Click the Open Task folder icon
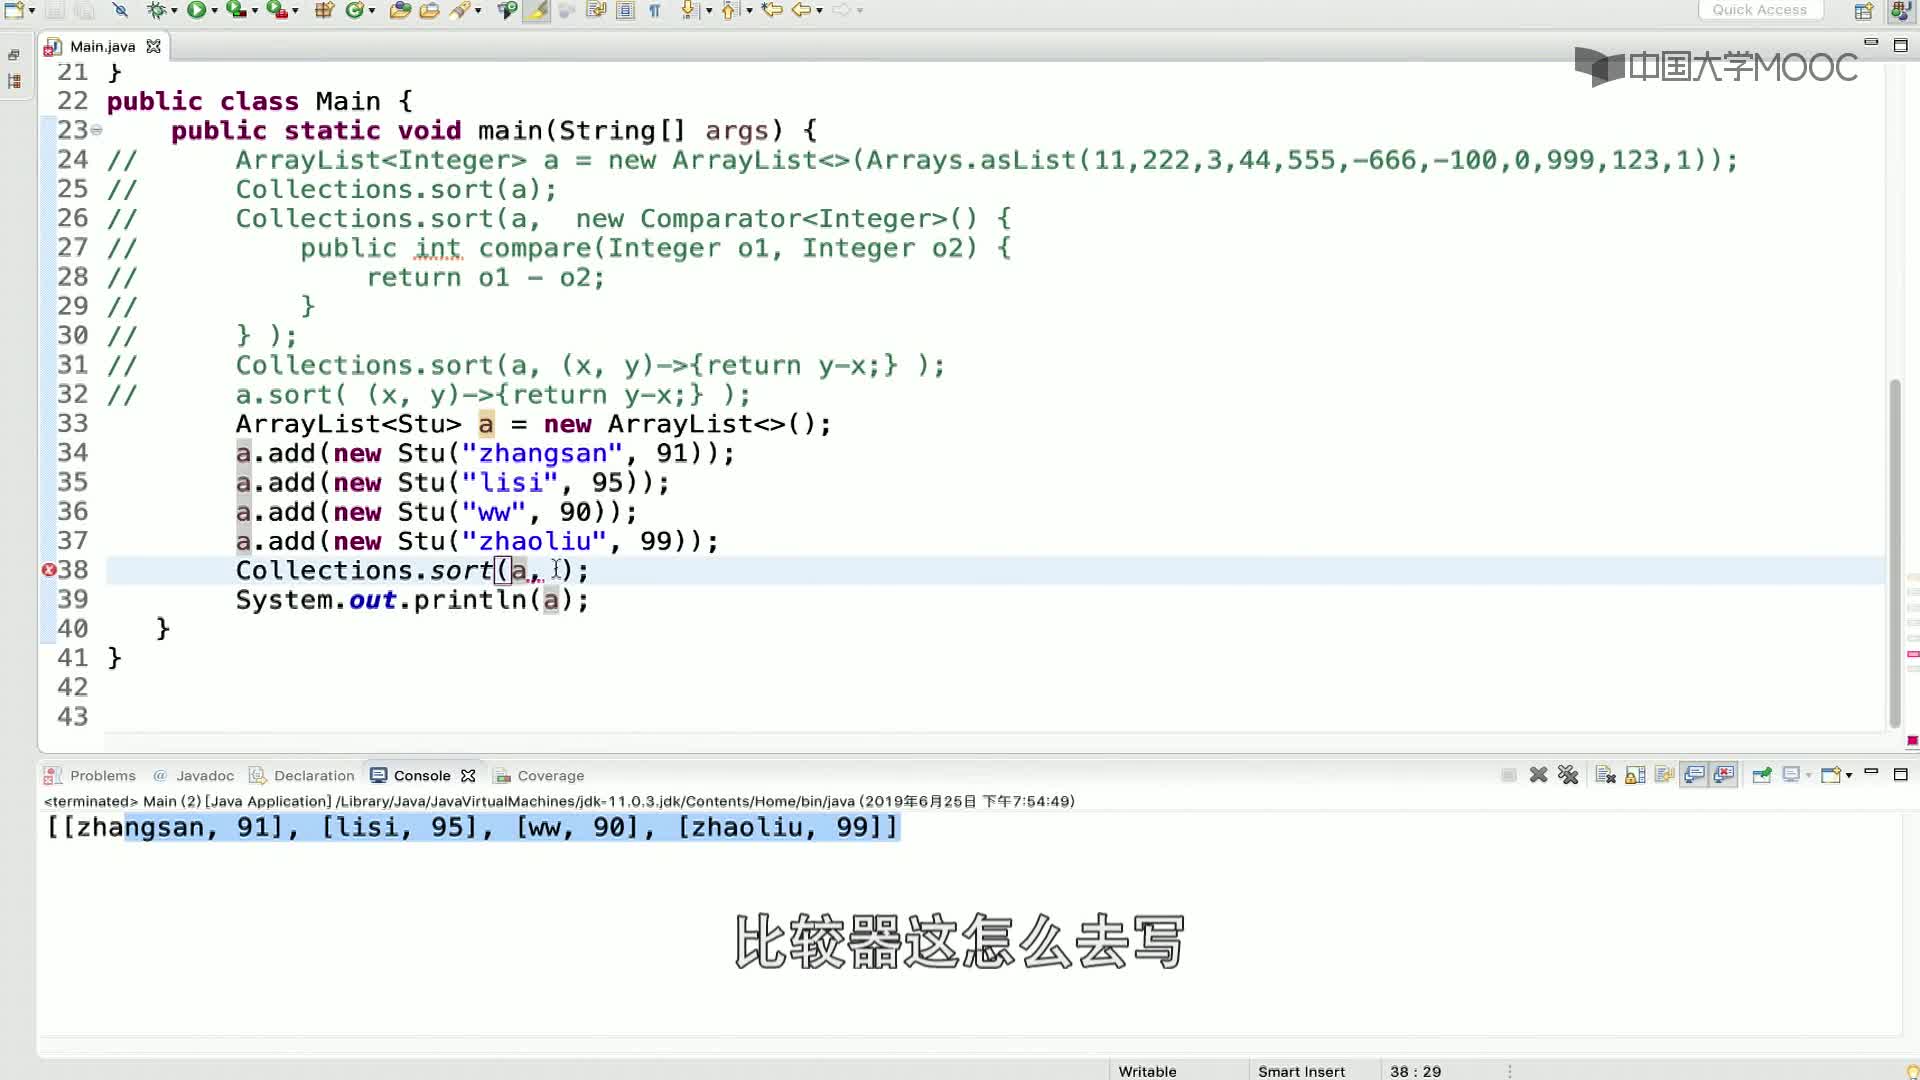The image size is (1920, 1080). (x=429, y=10)
